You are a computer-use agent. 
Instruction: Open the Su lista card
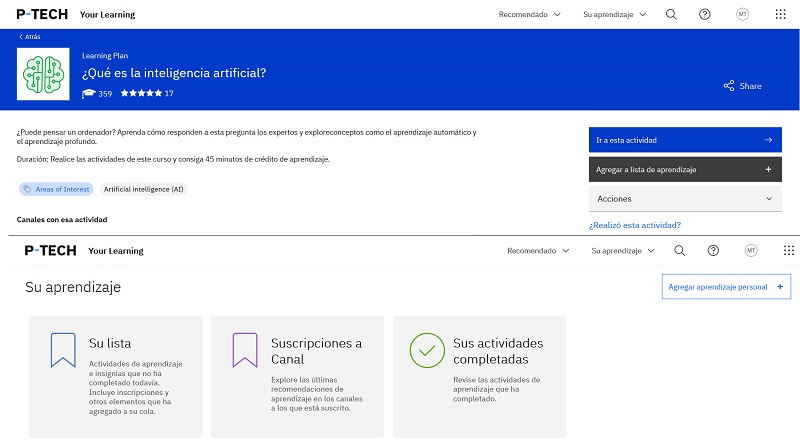(115, 377)
